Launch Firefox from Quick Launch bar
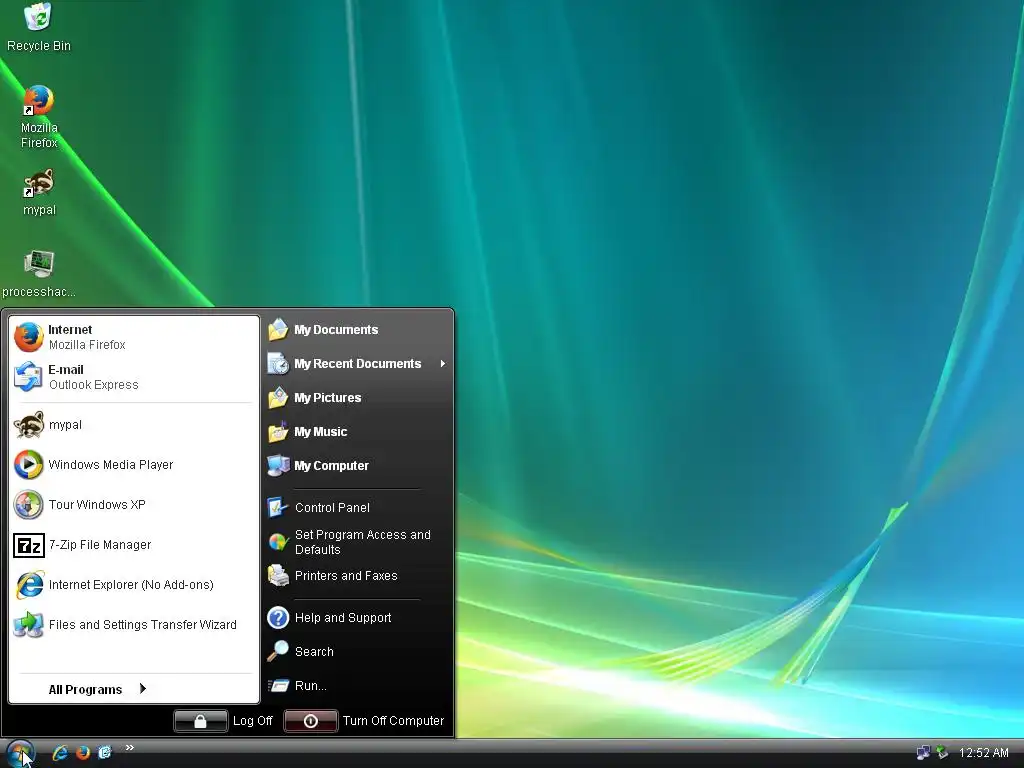The image size is (1024, 768). (82, 753)
